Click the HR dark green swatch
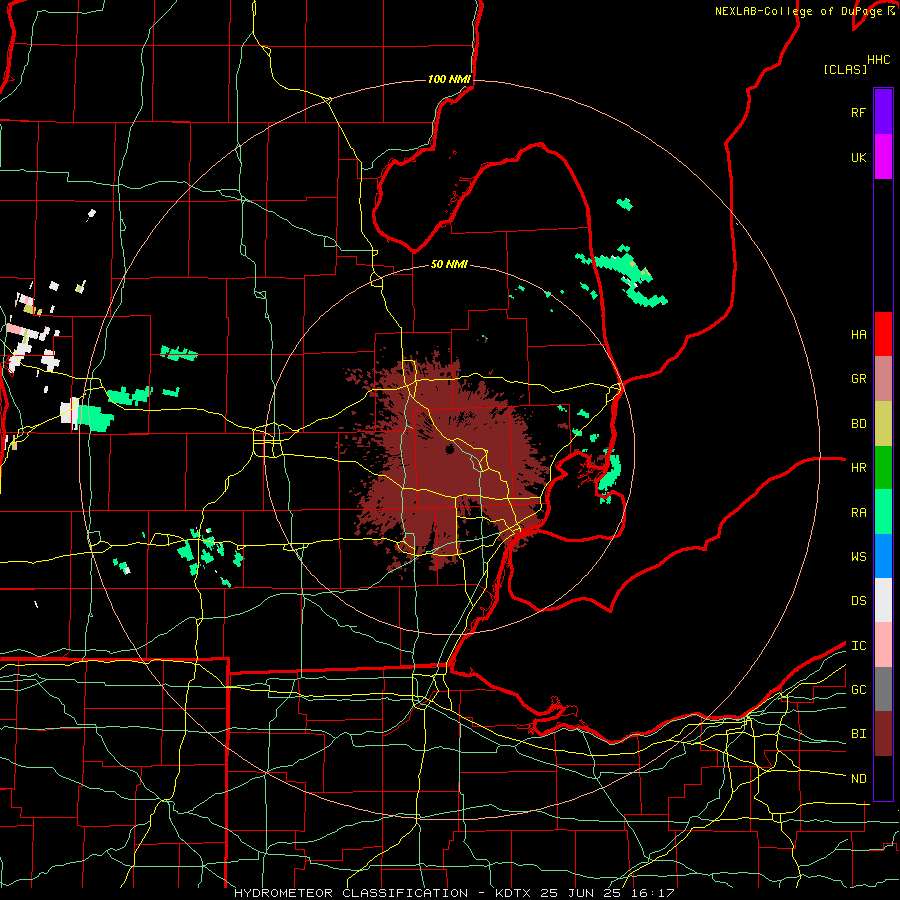 point(883,468)
